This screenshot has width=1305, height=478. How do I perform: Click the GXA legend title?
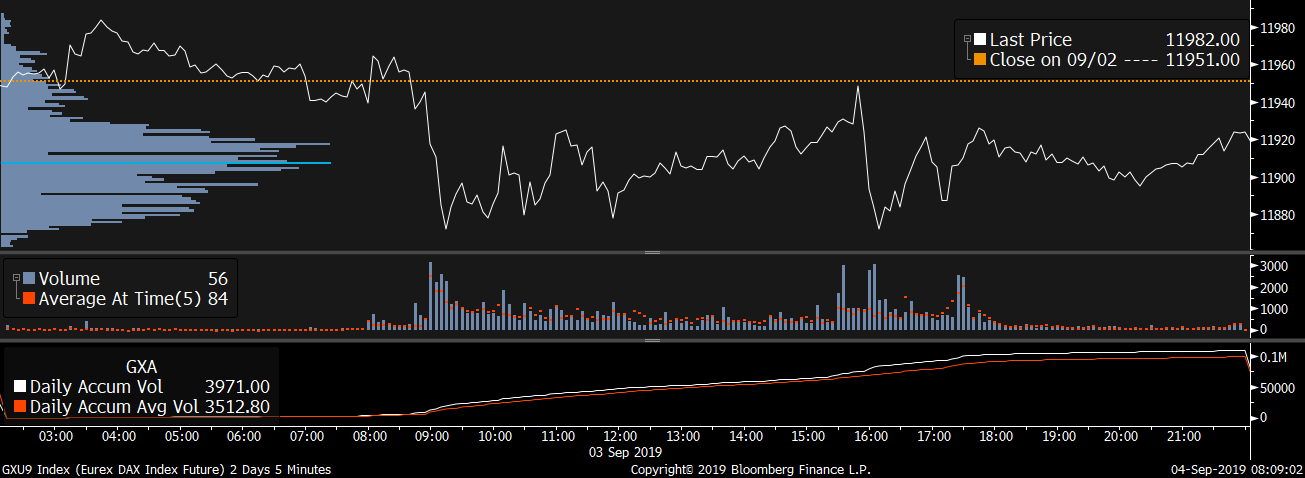141,367
